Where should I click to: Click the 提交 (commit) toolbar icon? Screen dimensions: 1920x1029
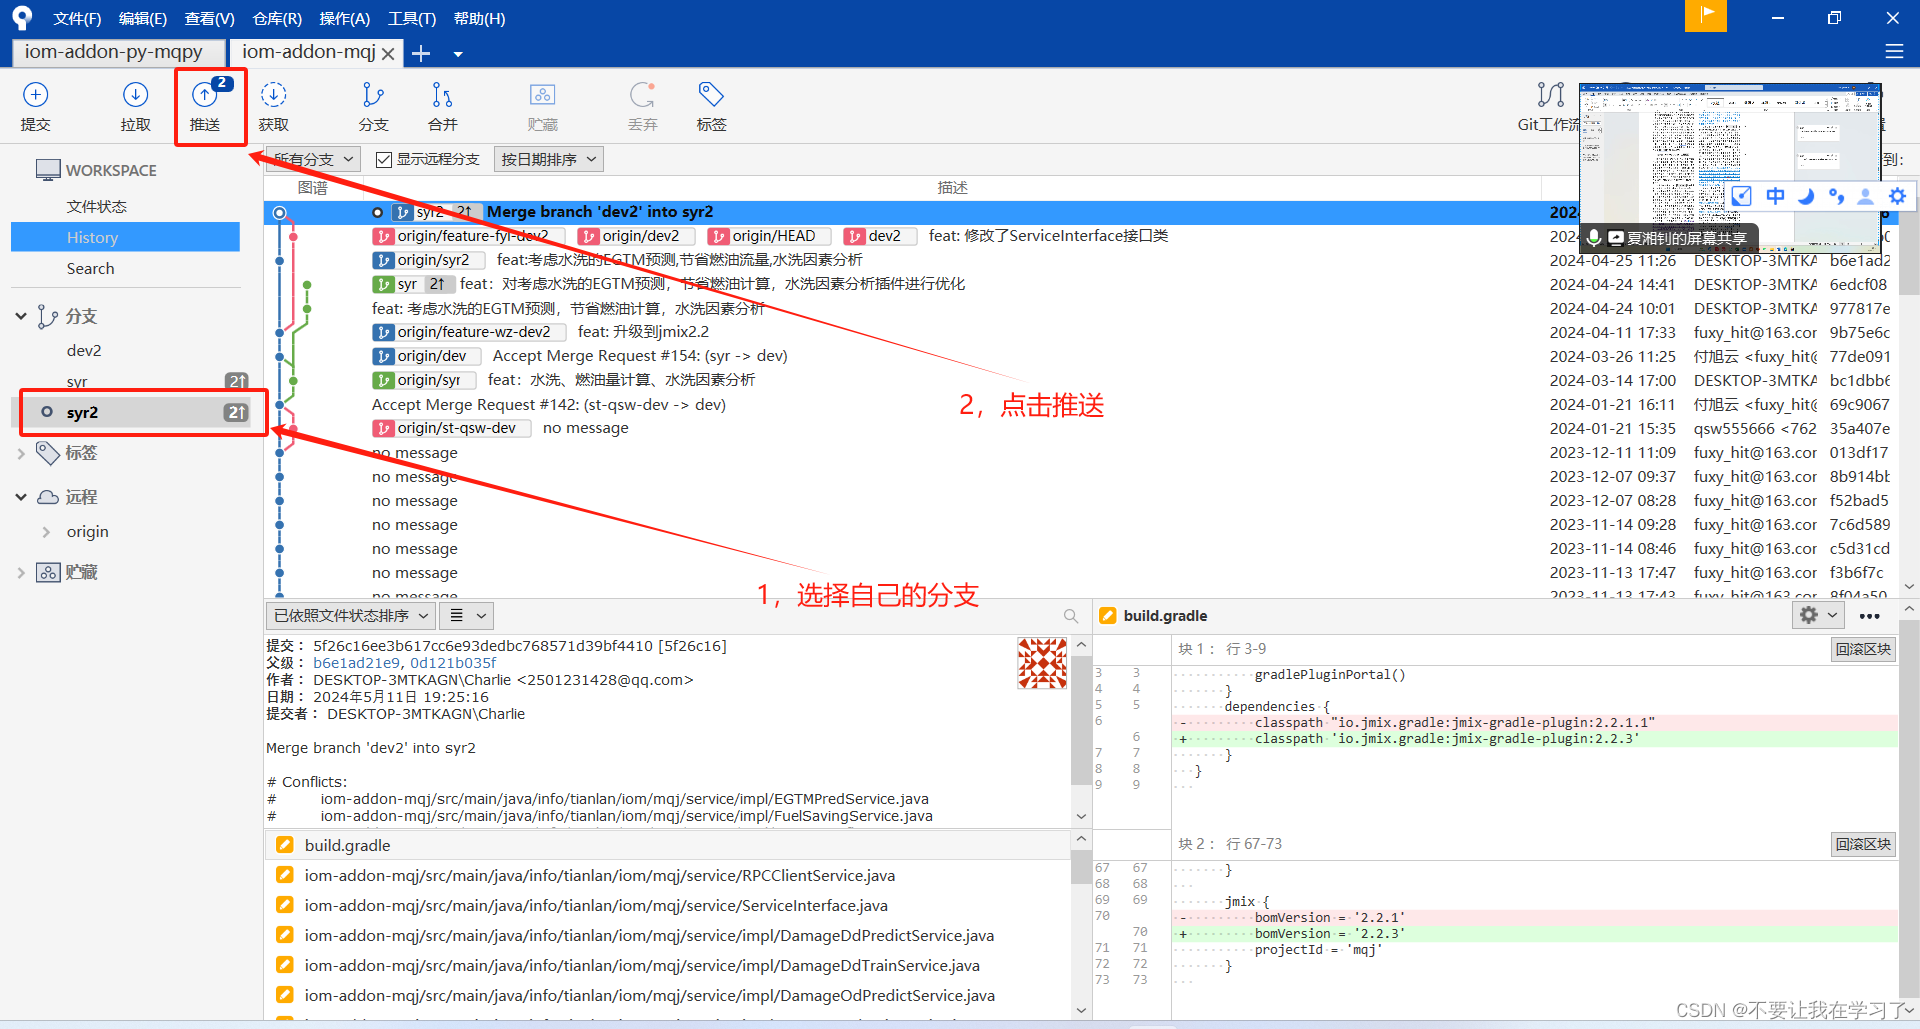click(36, 105)
